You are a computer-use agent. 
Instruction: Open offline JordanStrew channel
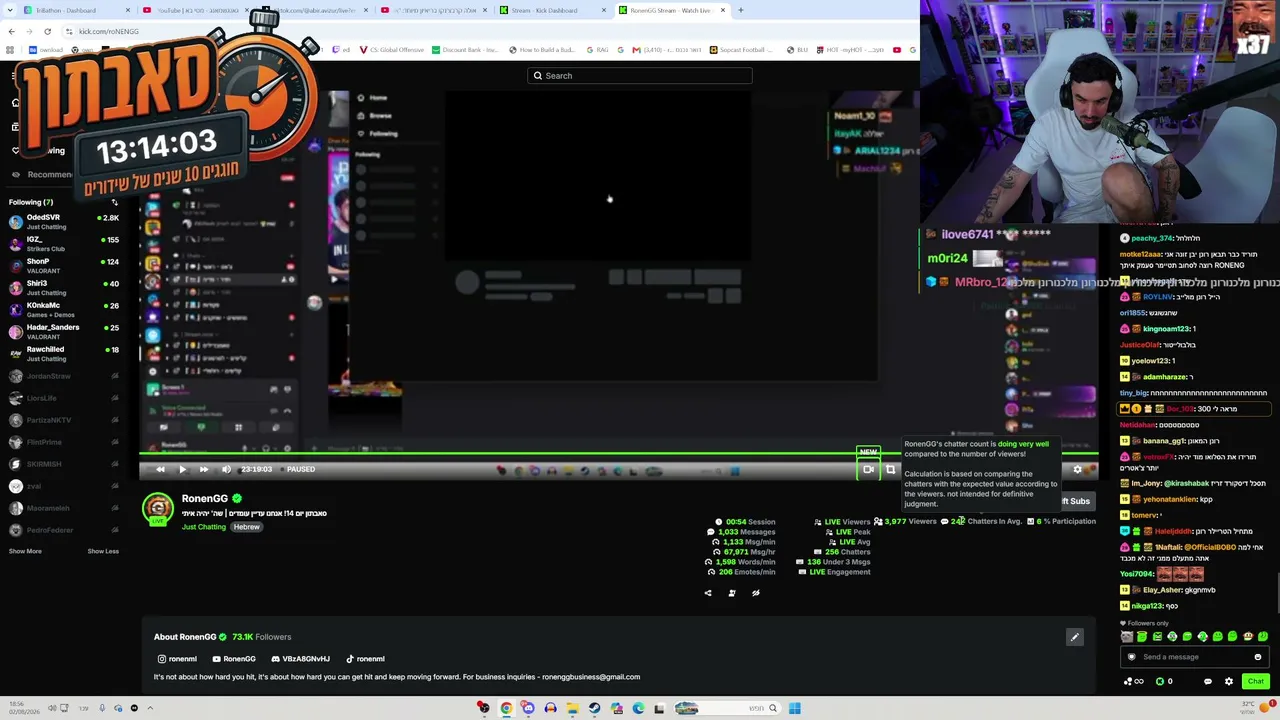[x=64, y=376]
